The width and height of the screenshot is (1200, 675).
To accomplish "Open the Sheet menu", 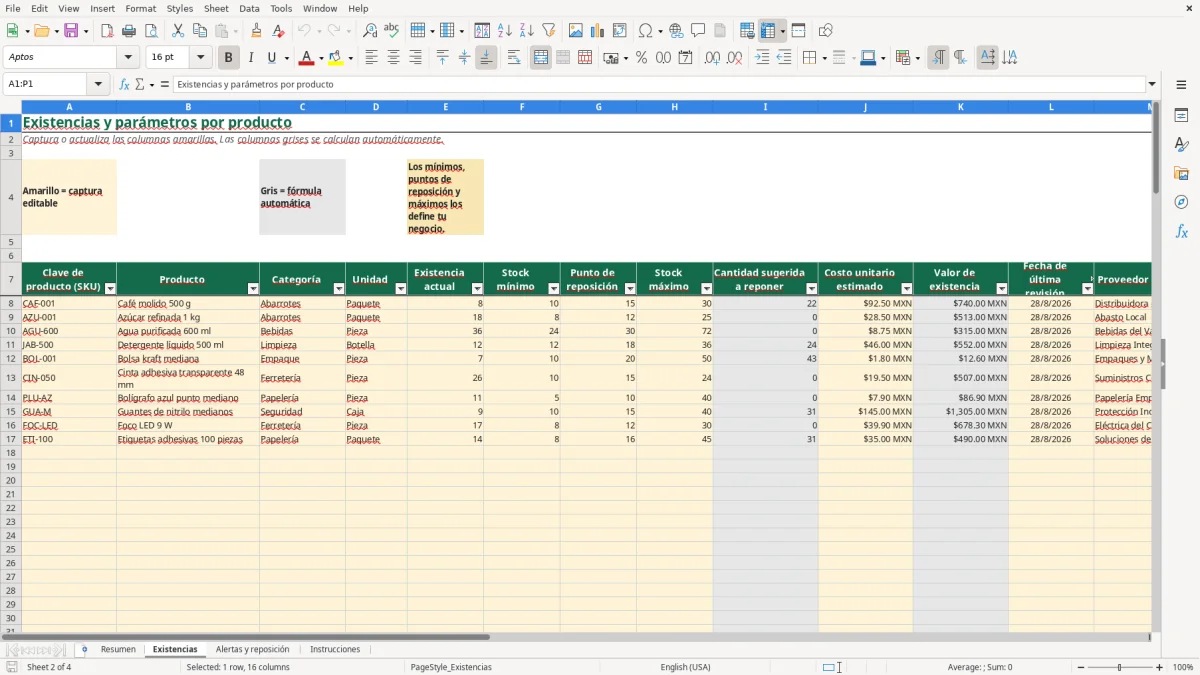I will tap(216, 8).
